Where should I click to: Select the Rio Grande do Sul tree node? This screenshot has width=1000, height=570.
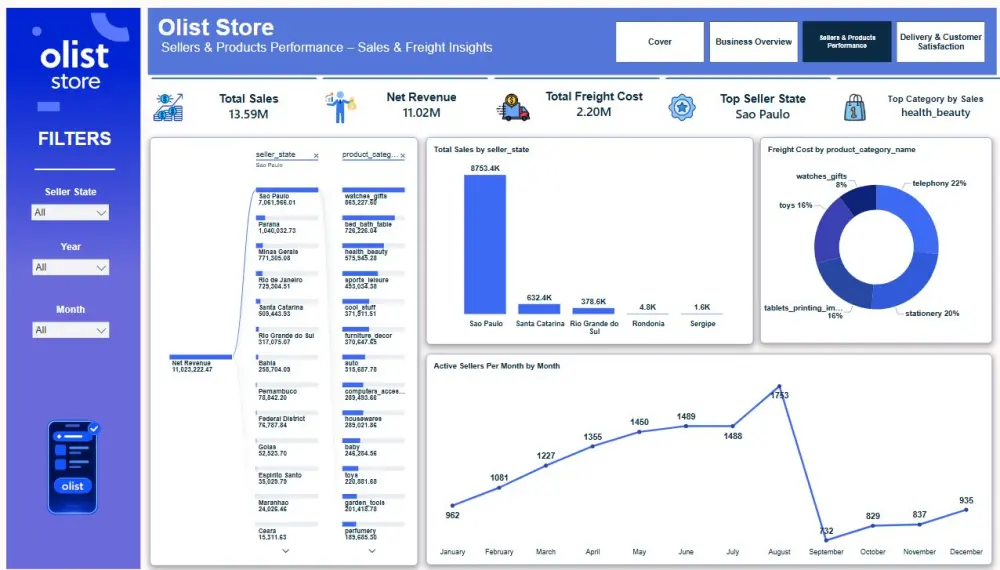point(287,336)
